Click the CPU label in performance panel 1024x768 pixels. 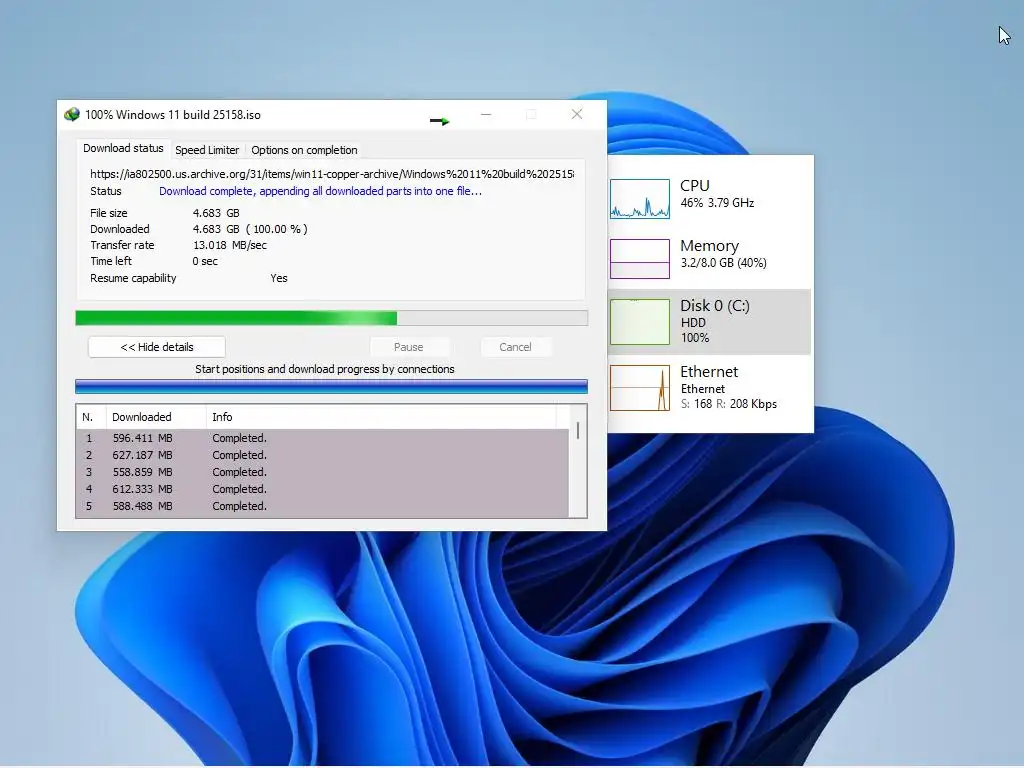(695, 185)
